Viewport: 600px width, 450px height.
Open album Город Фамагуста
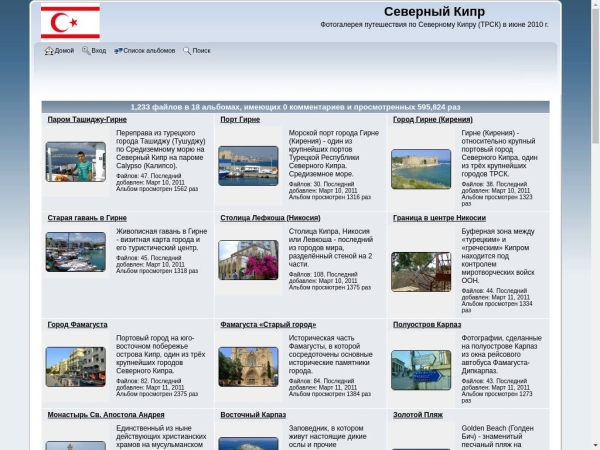tap(77, 324)
